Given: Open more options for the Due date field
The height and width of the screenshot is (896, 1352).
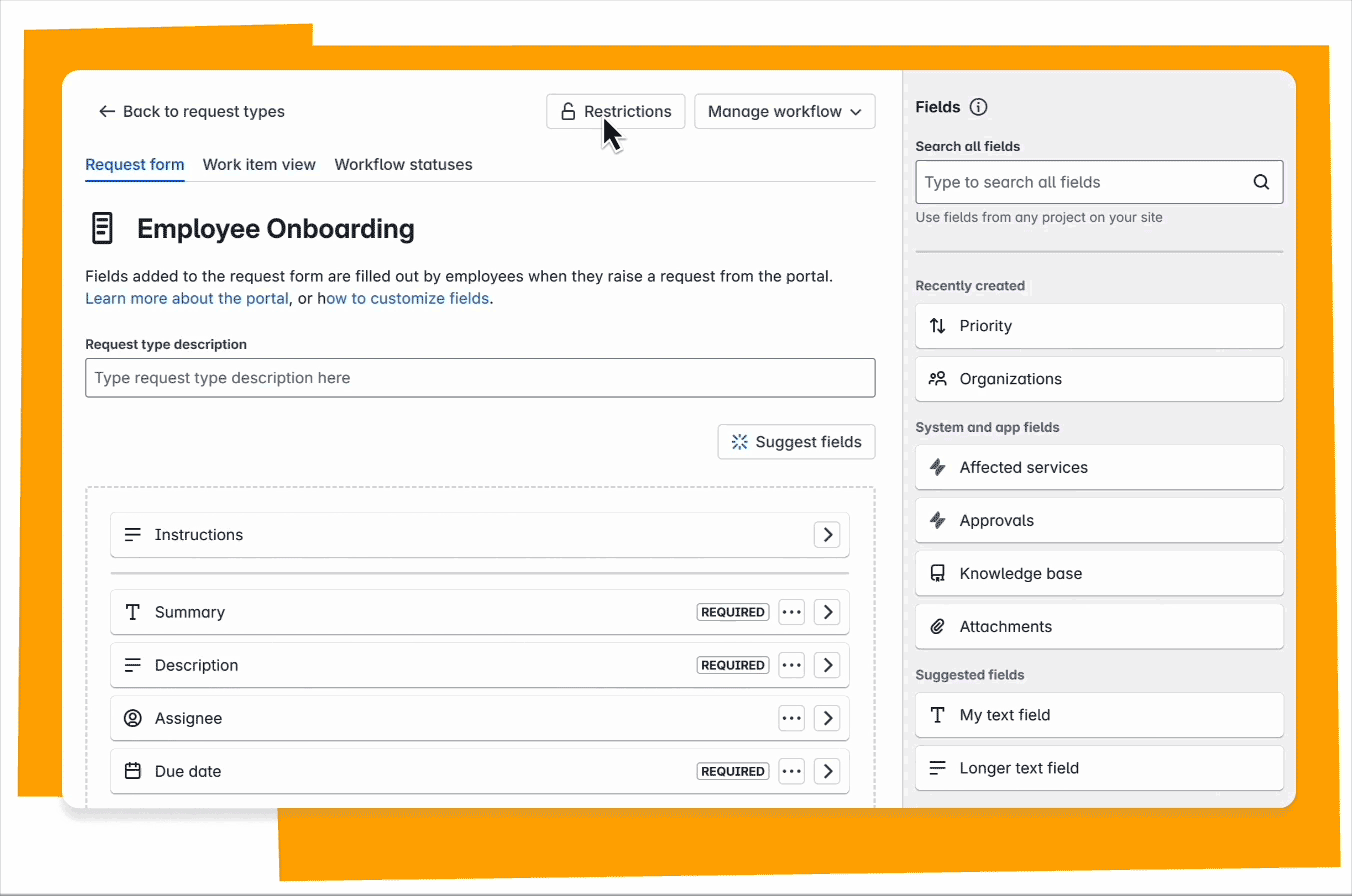Looking at the screenshot, I should pyautogui.click(x=792, y=771).
